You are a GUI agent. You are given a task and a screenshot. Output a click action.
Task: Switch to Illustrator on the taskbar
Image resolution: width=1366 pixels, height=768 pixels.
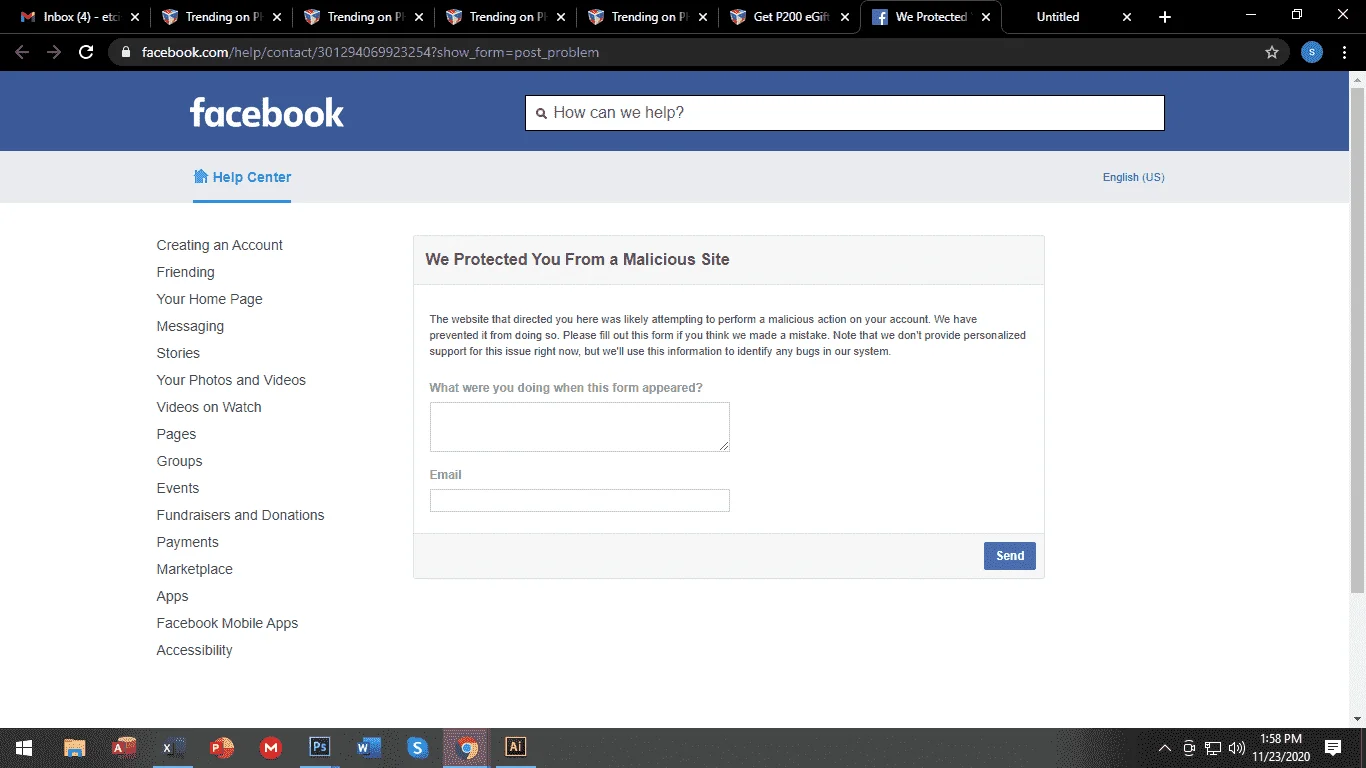(x=516, y=747)
